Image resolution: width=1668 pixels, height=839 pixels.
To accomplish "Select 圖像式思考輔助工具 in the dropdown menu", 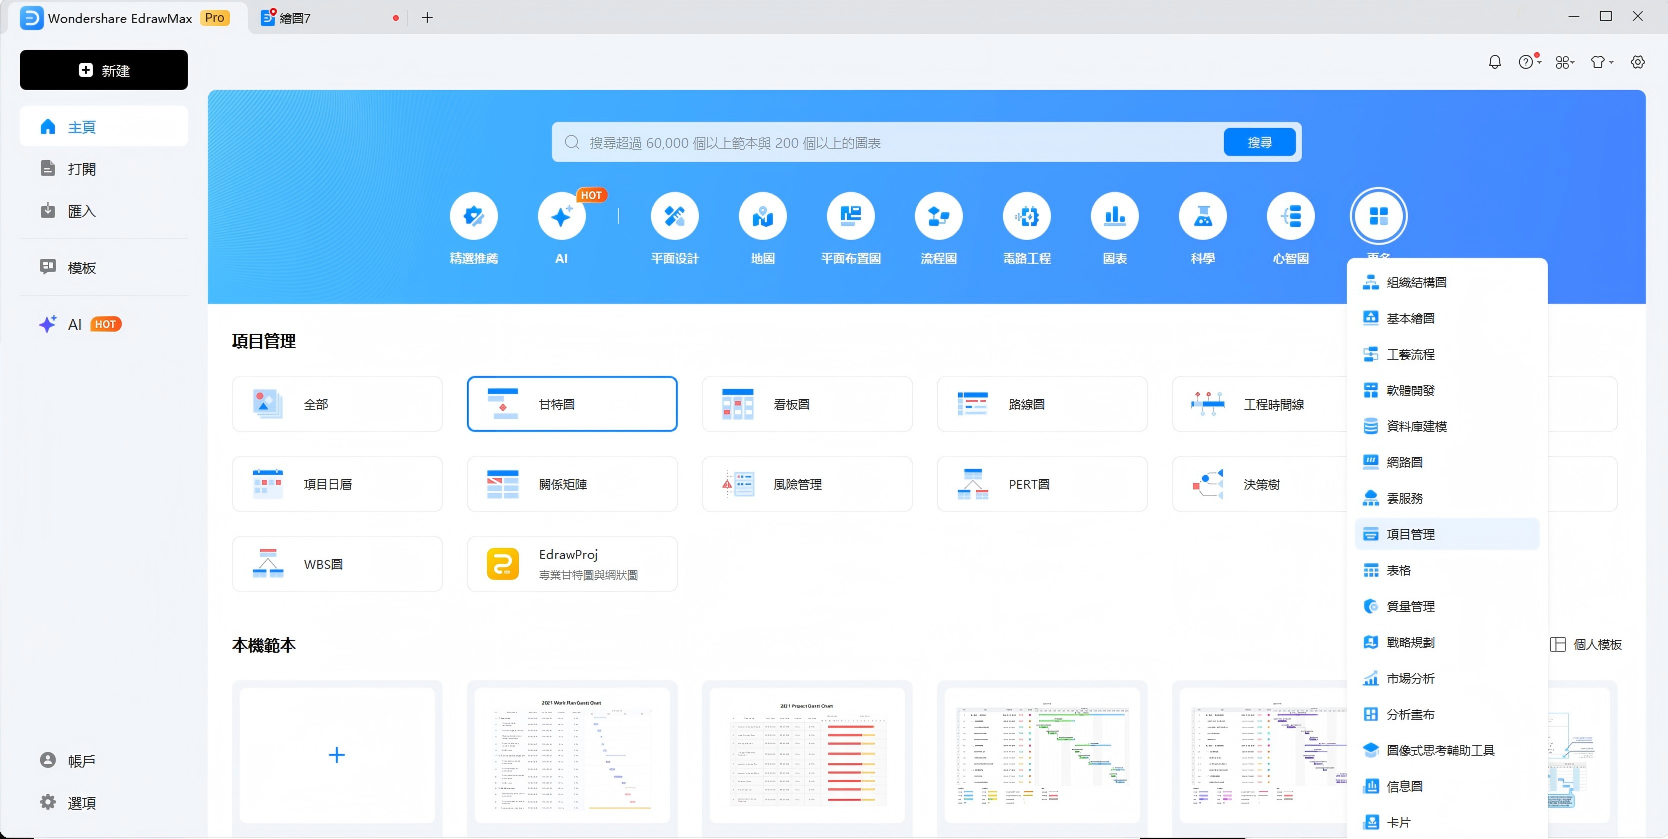I will [x=1447, y=750].
